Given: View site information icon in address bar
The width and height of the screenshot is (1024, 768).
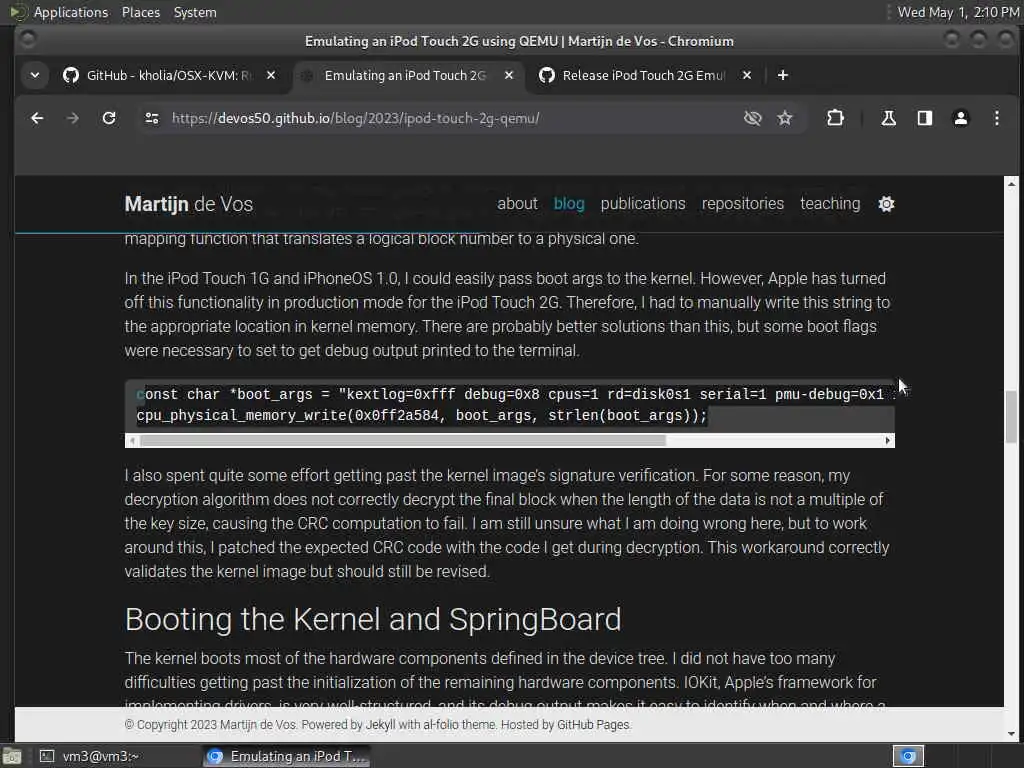Looking at the screenshot, I should (152, 118).
